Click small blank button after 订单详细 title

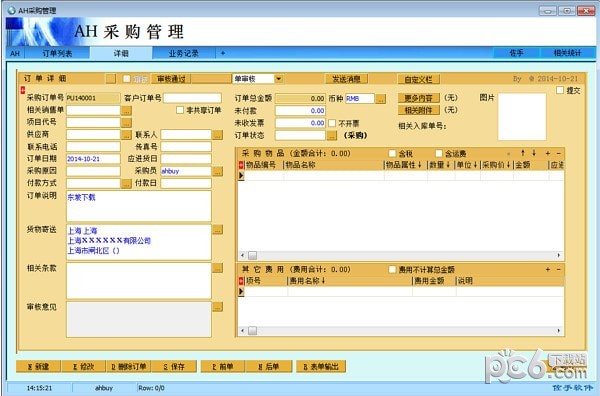click(x=111, y=79)
